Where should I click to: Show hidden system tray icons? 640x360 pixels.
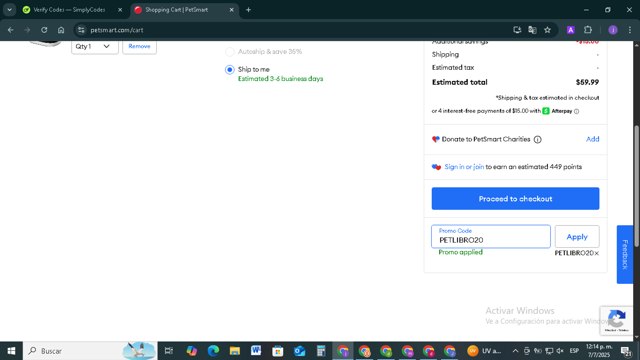pyautogui.click(x=515, y=351)
